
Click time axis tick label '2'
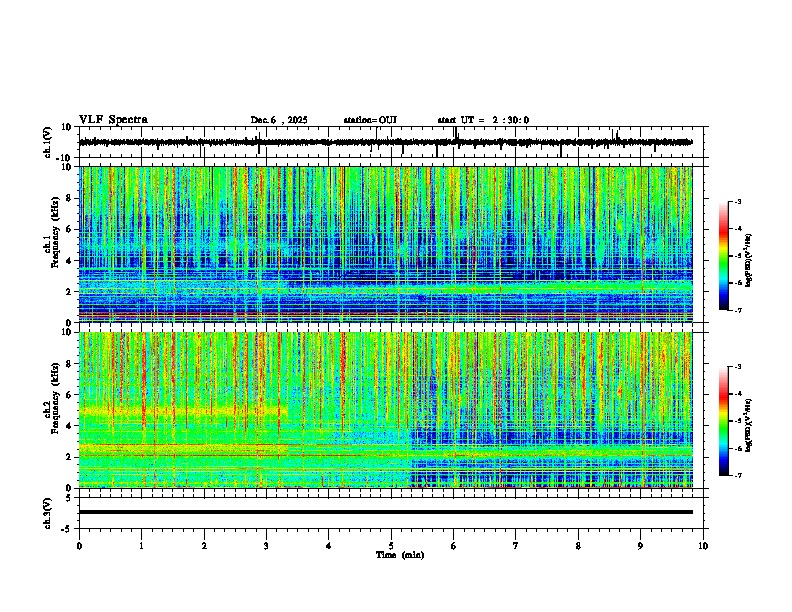click(204, 546)
